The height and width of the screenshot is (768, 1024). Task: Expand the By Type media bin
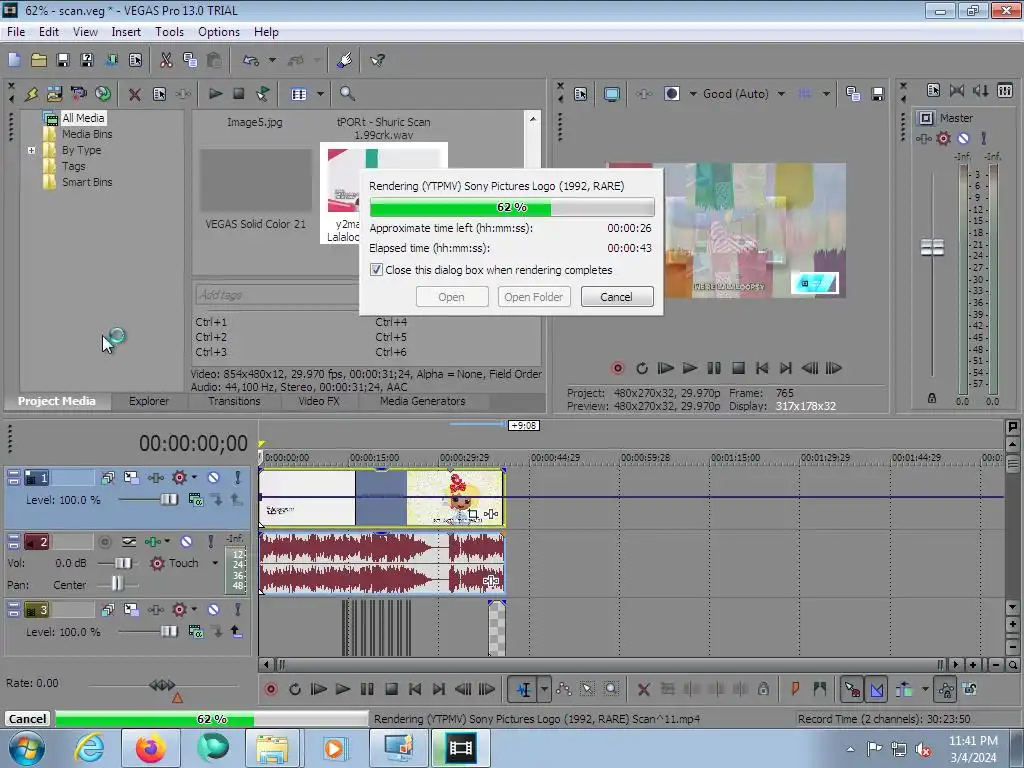[x=31, y=150]
